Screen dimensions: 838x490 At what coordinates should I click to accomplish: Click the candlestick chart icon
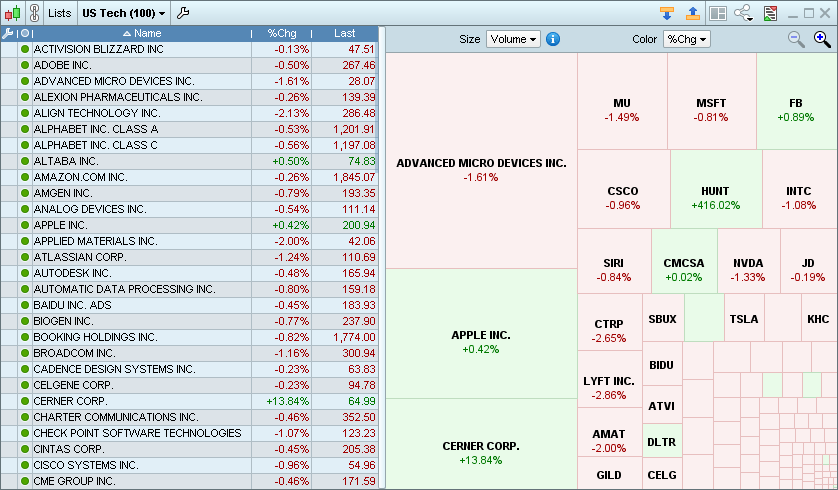(13, 13)
